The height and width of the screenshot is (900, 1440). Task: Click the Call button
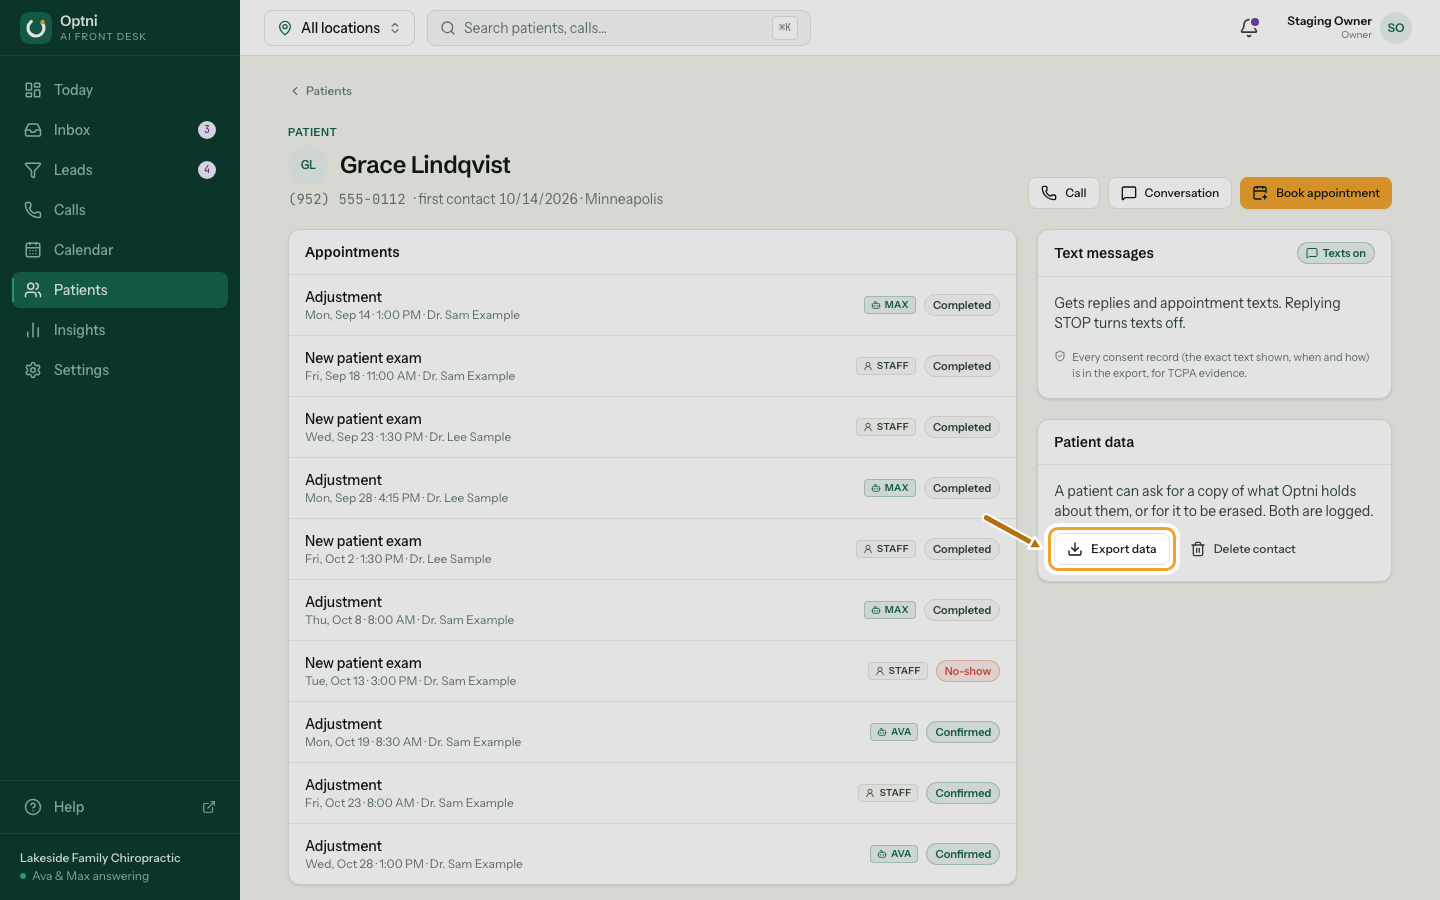pyautogui.click(x=1064, y=193)
